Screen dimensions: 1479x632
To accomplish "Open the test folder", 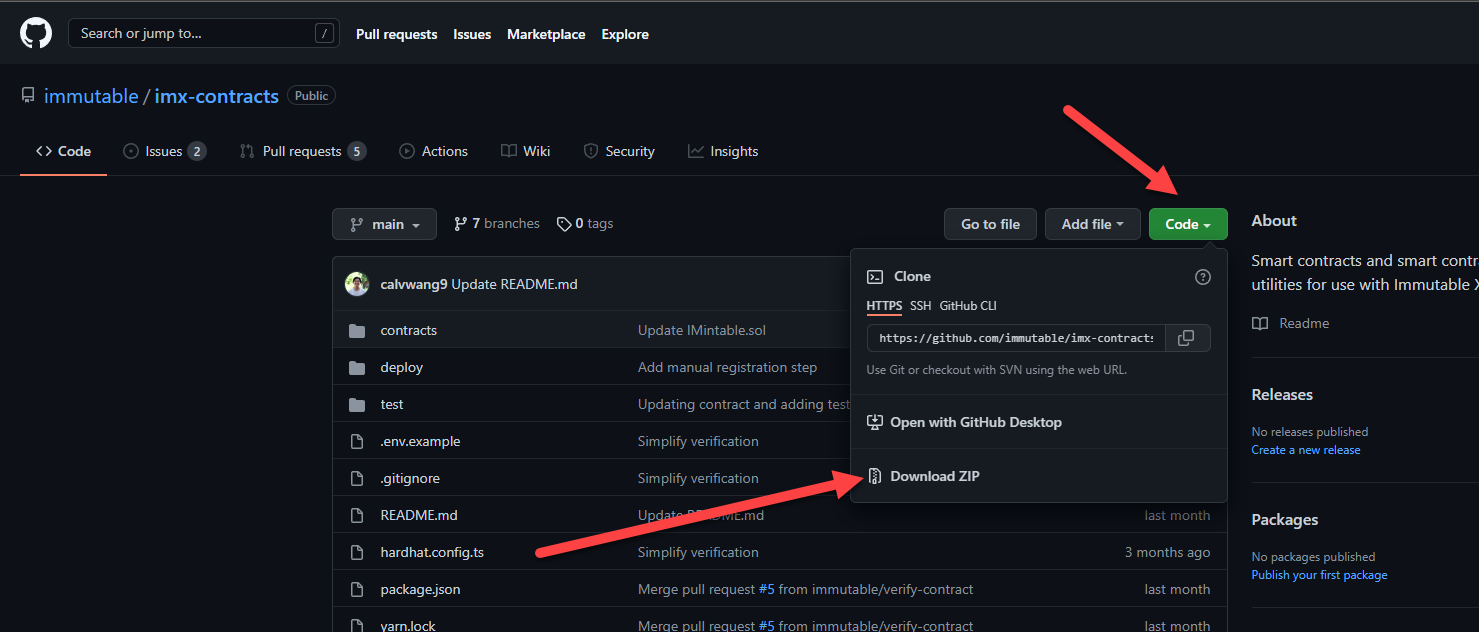I will pyautogui.click(x=392, y=404).
